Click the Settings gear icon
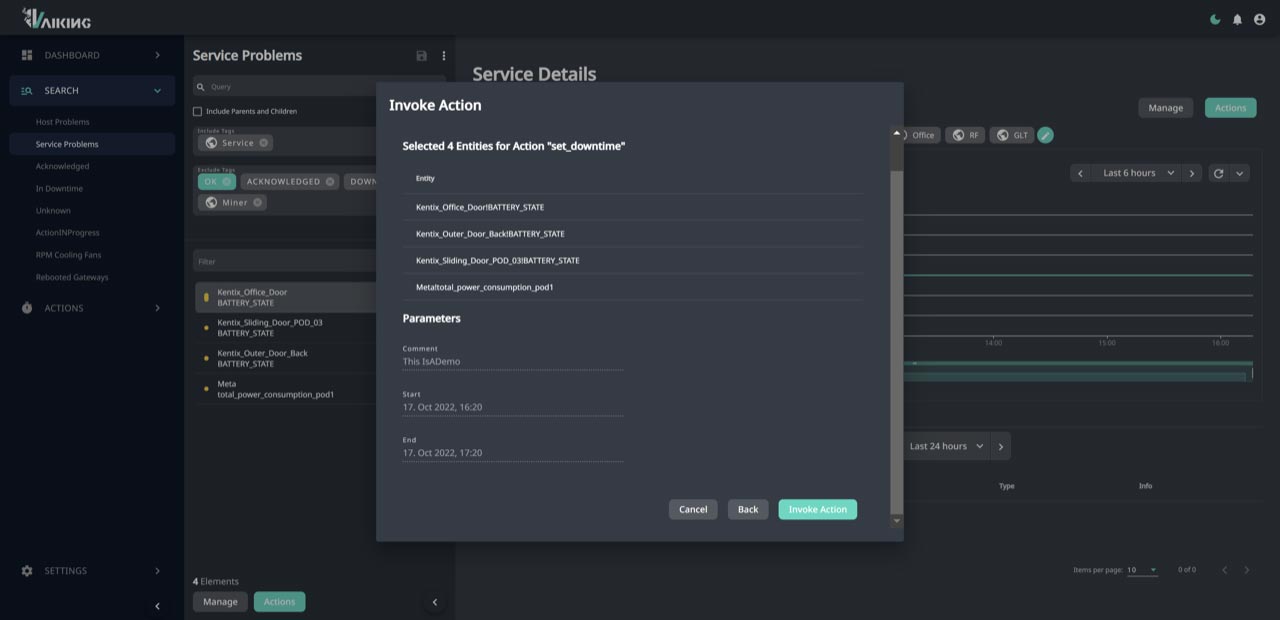The image size is (1280, 620). [27, 571]
